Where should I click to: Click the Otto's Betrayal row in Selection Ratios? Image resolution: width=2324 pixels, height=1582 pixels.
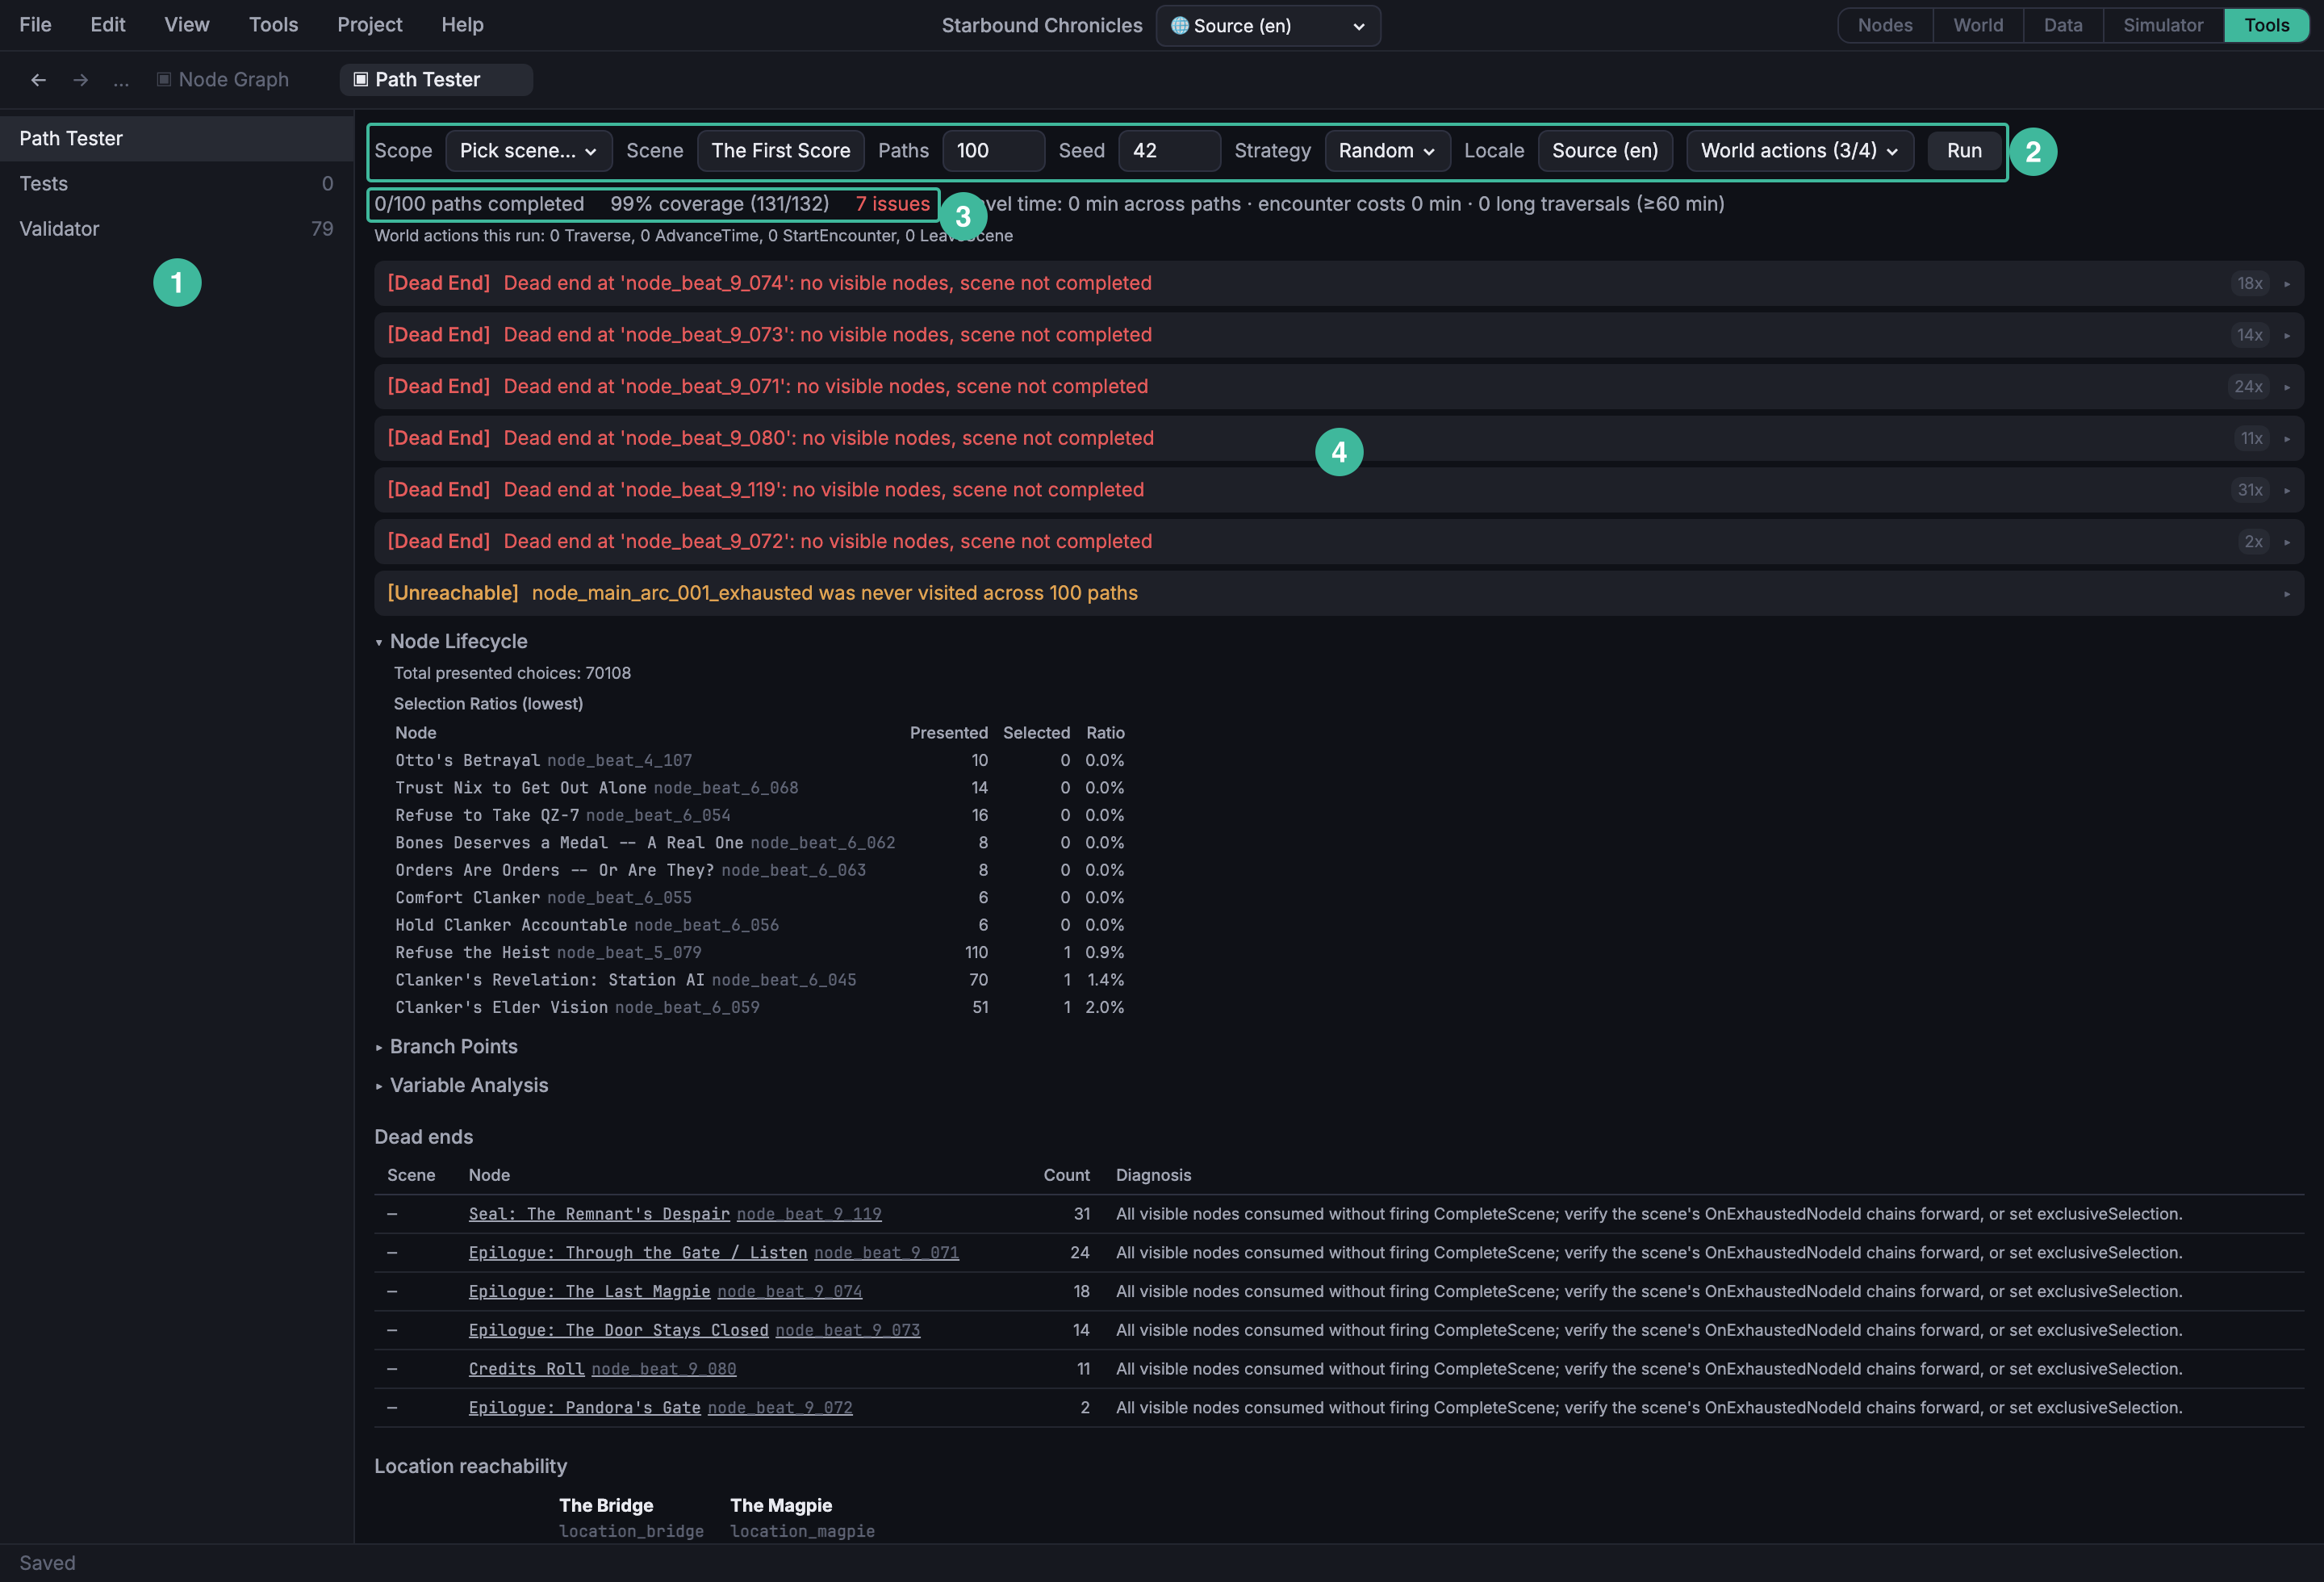(x=760, y=761)
